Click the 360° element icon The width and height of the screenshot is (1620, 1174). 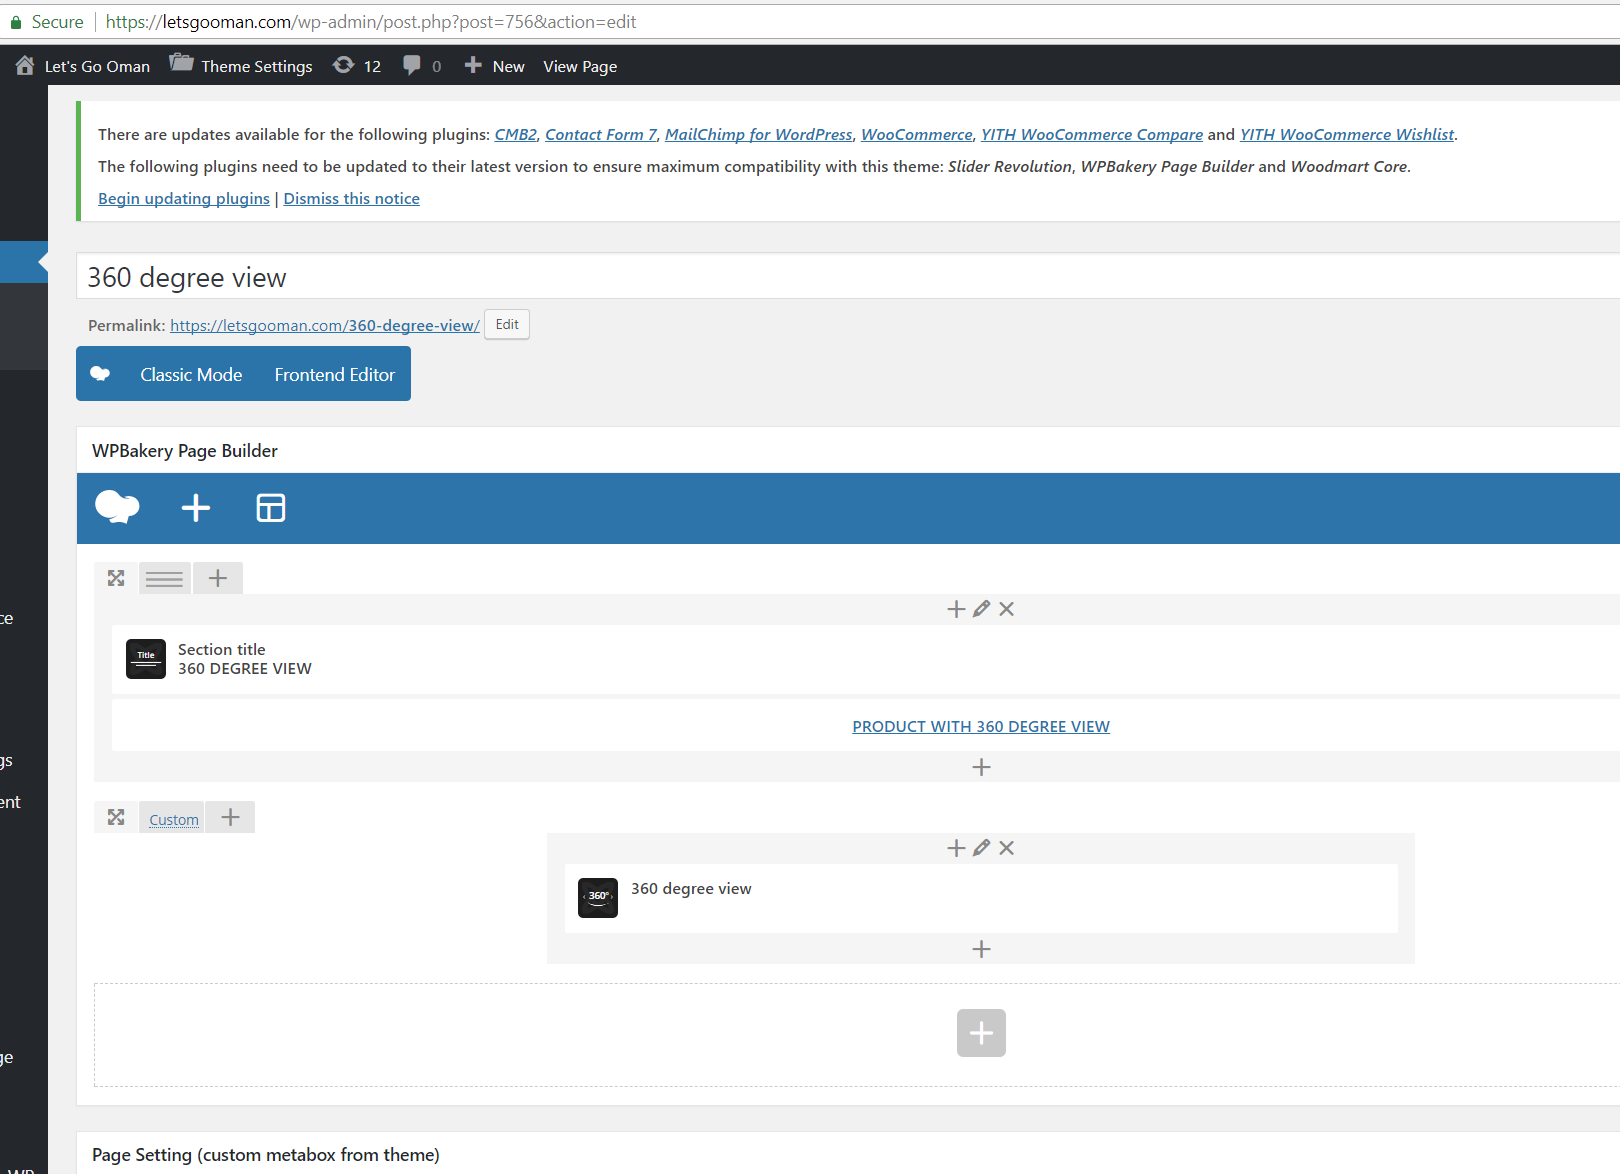point(598,898)
